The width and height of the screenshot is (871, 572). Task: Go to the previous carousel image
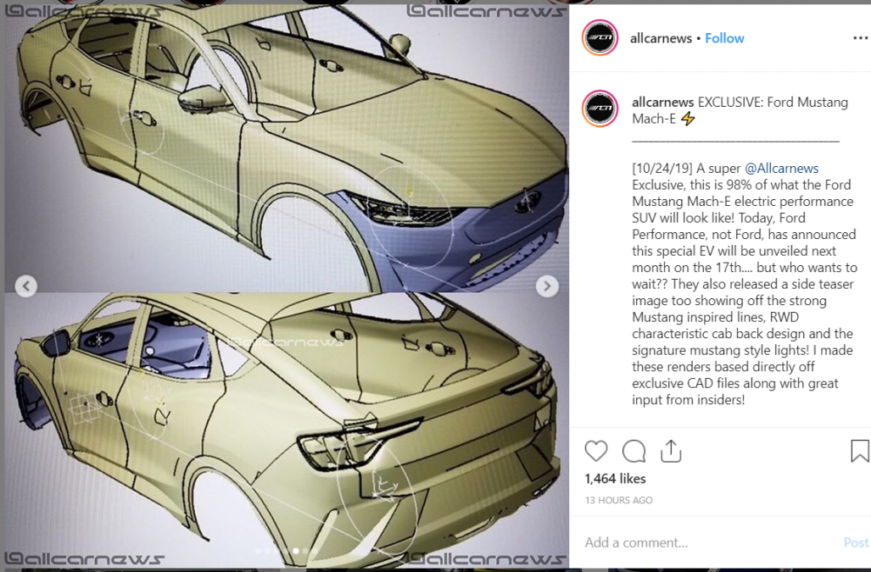tap(26, 286)
